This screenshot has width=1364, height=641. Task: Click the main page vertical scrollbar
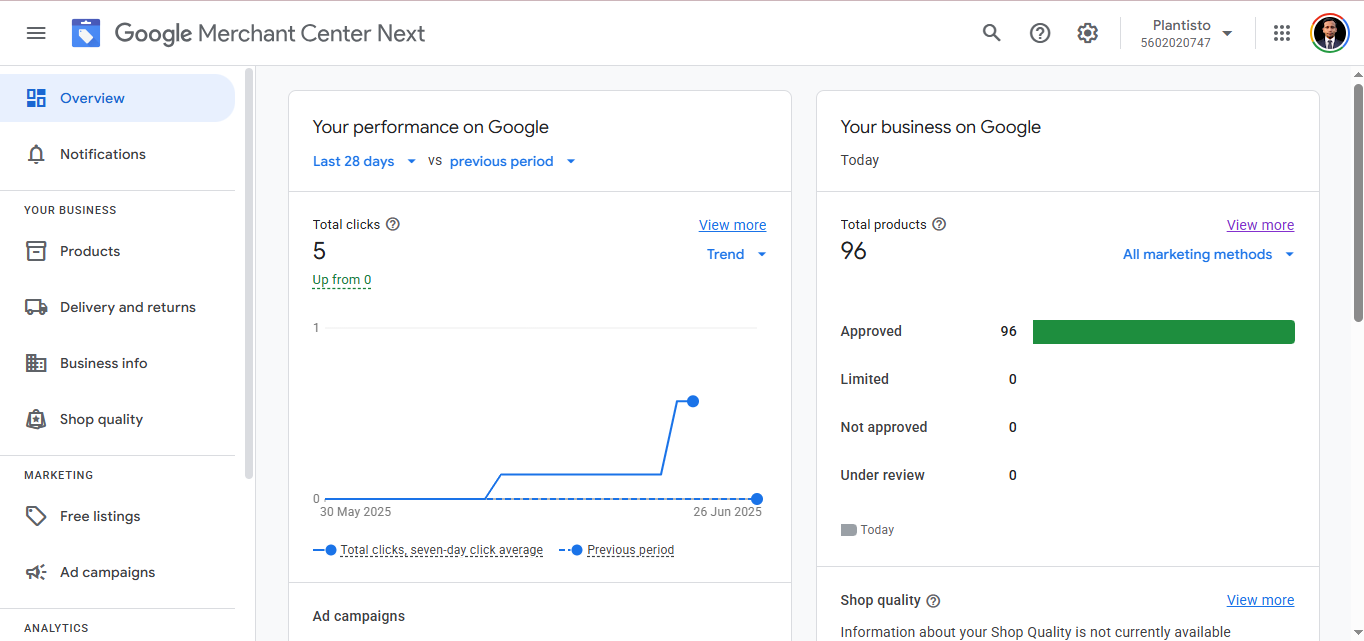[x=1358, y=203]
